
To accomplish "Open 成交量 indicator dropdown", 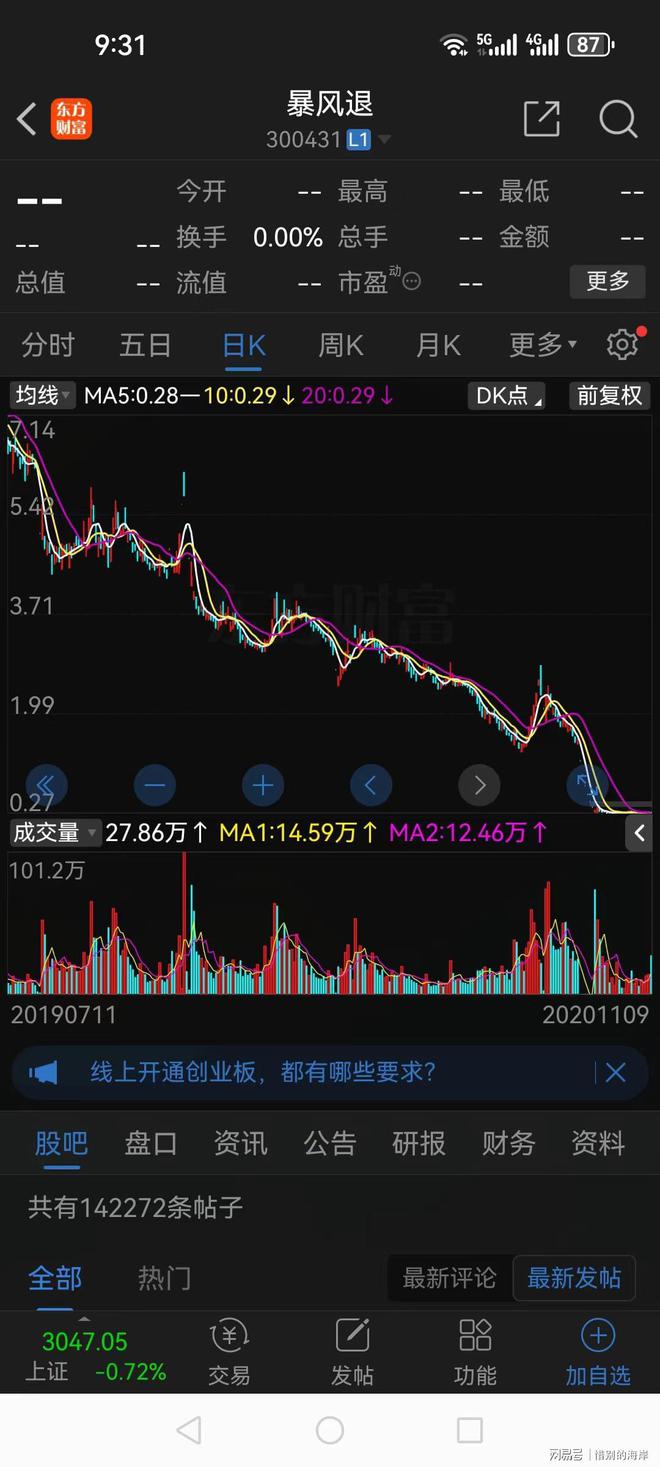I will point(55,832).
